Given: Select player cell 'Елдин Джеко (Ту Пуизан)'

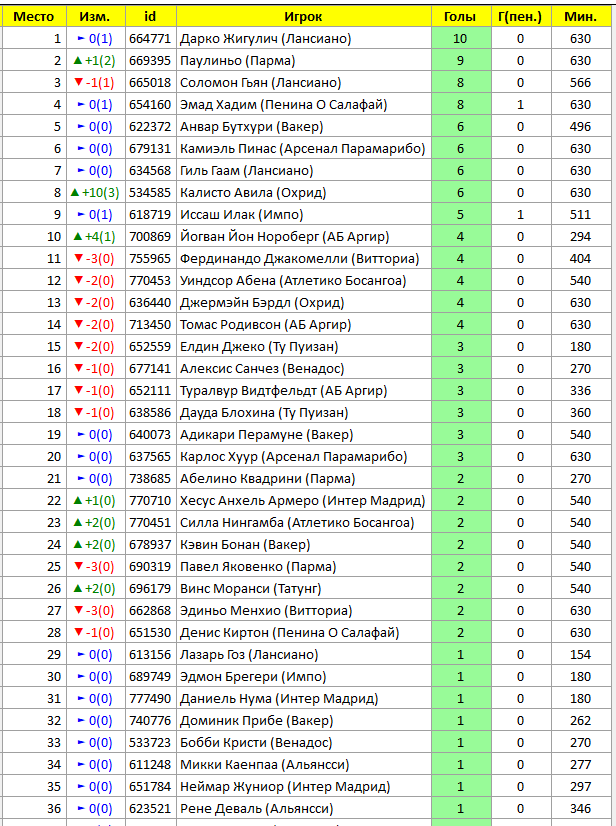Looking at the screenshot, I should click(304, 347).
